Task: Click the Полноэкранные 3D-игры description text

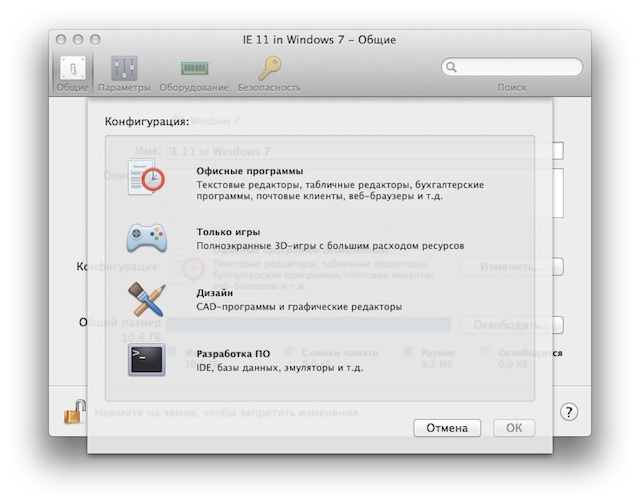Action: click(330, 246)
